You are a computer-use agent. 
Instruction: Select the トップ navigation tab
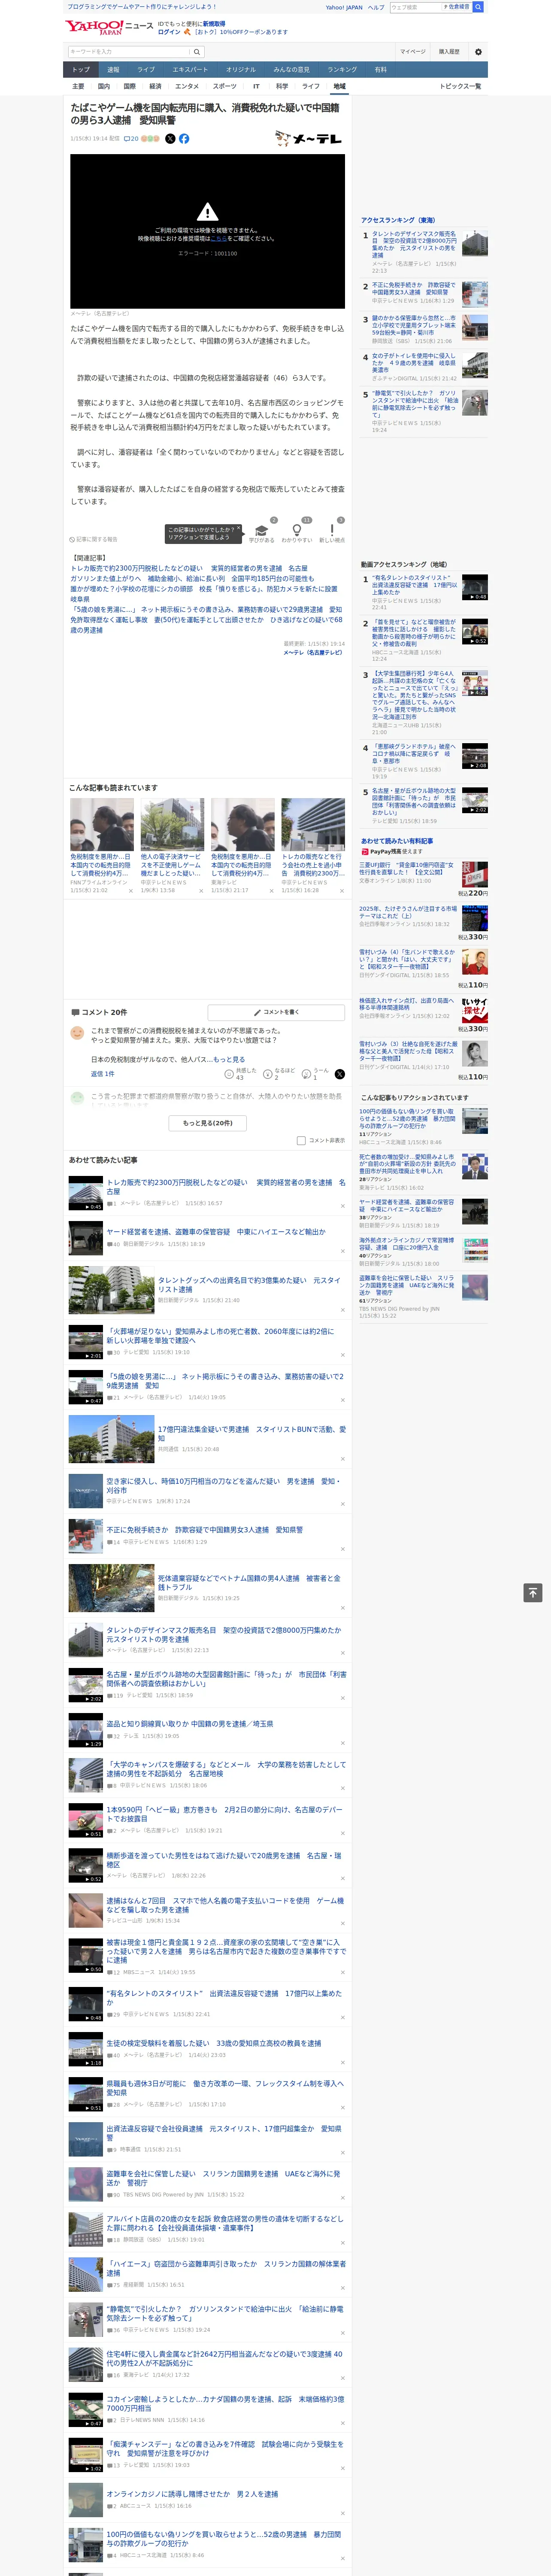point(81,70)
